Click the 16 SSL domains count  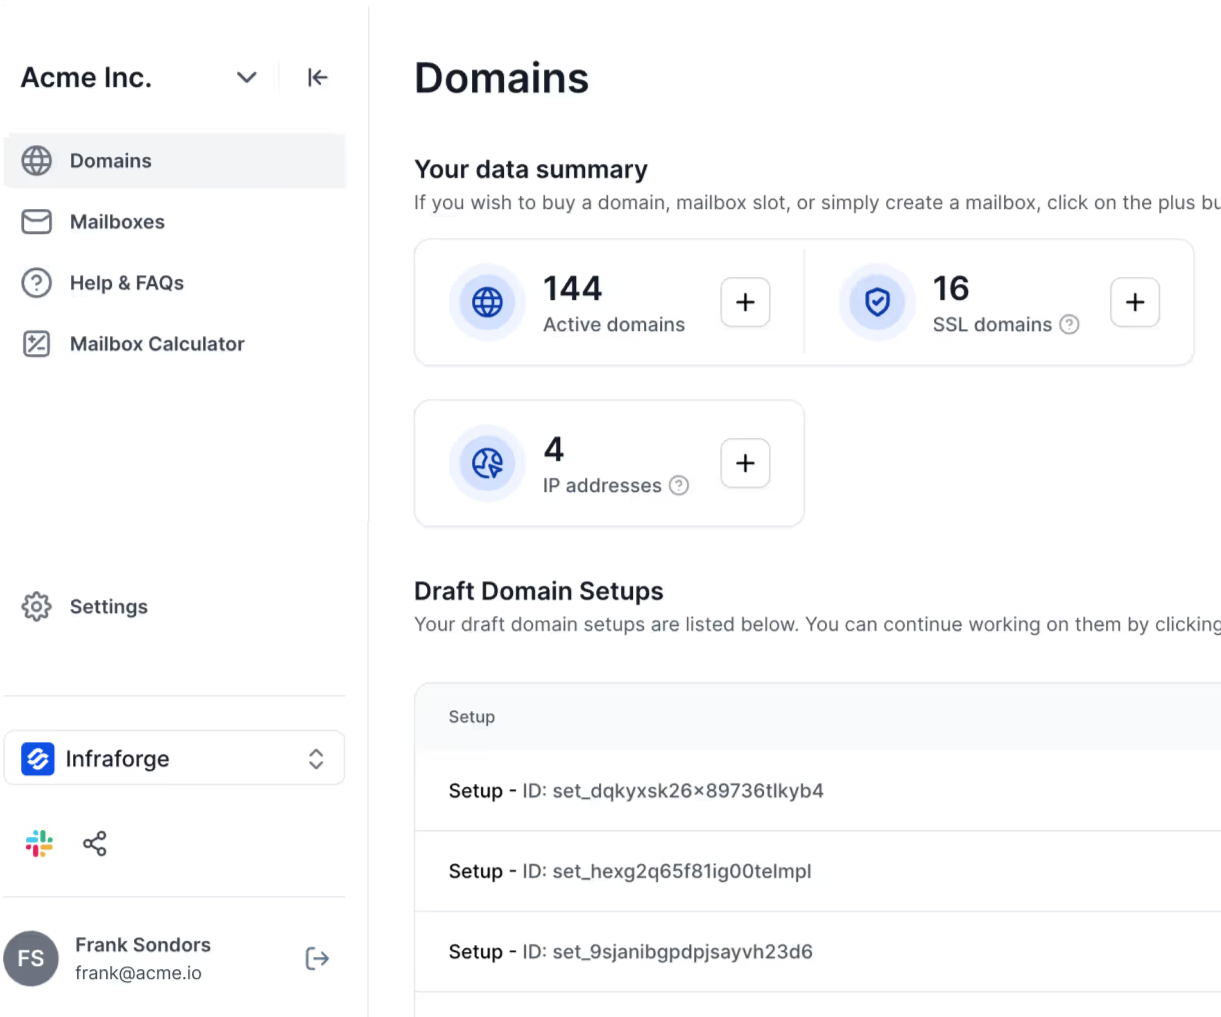(951, 288)
